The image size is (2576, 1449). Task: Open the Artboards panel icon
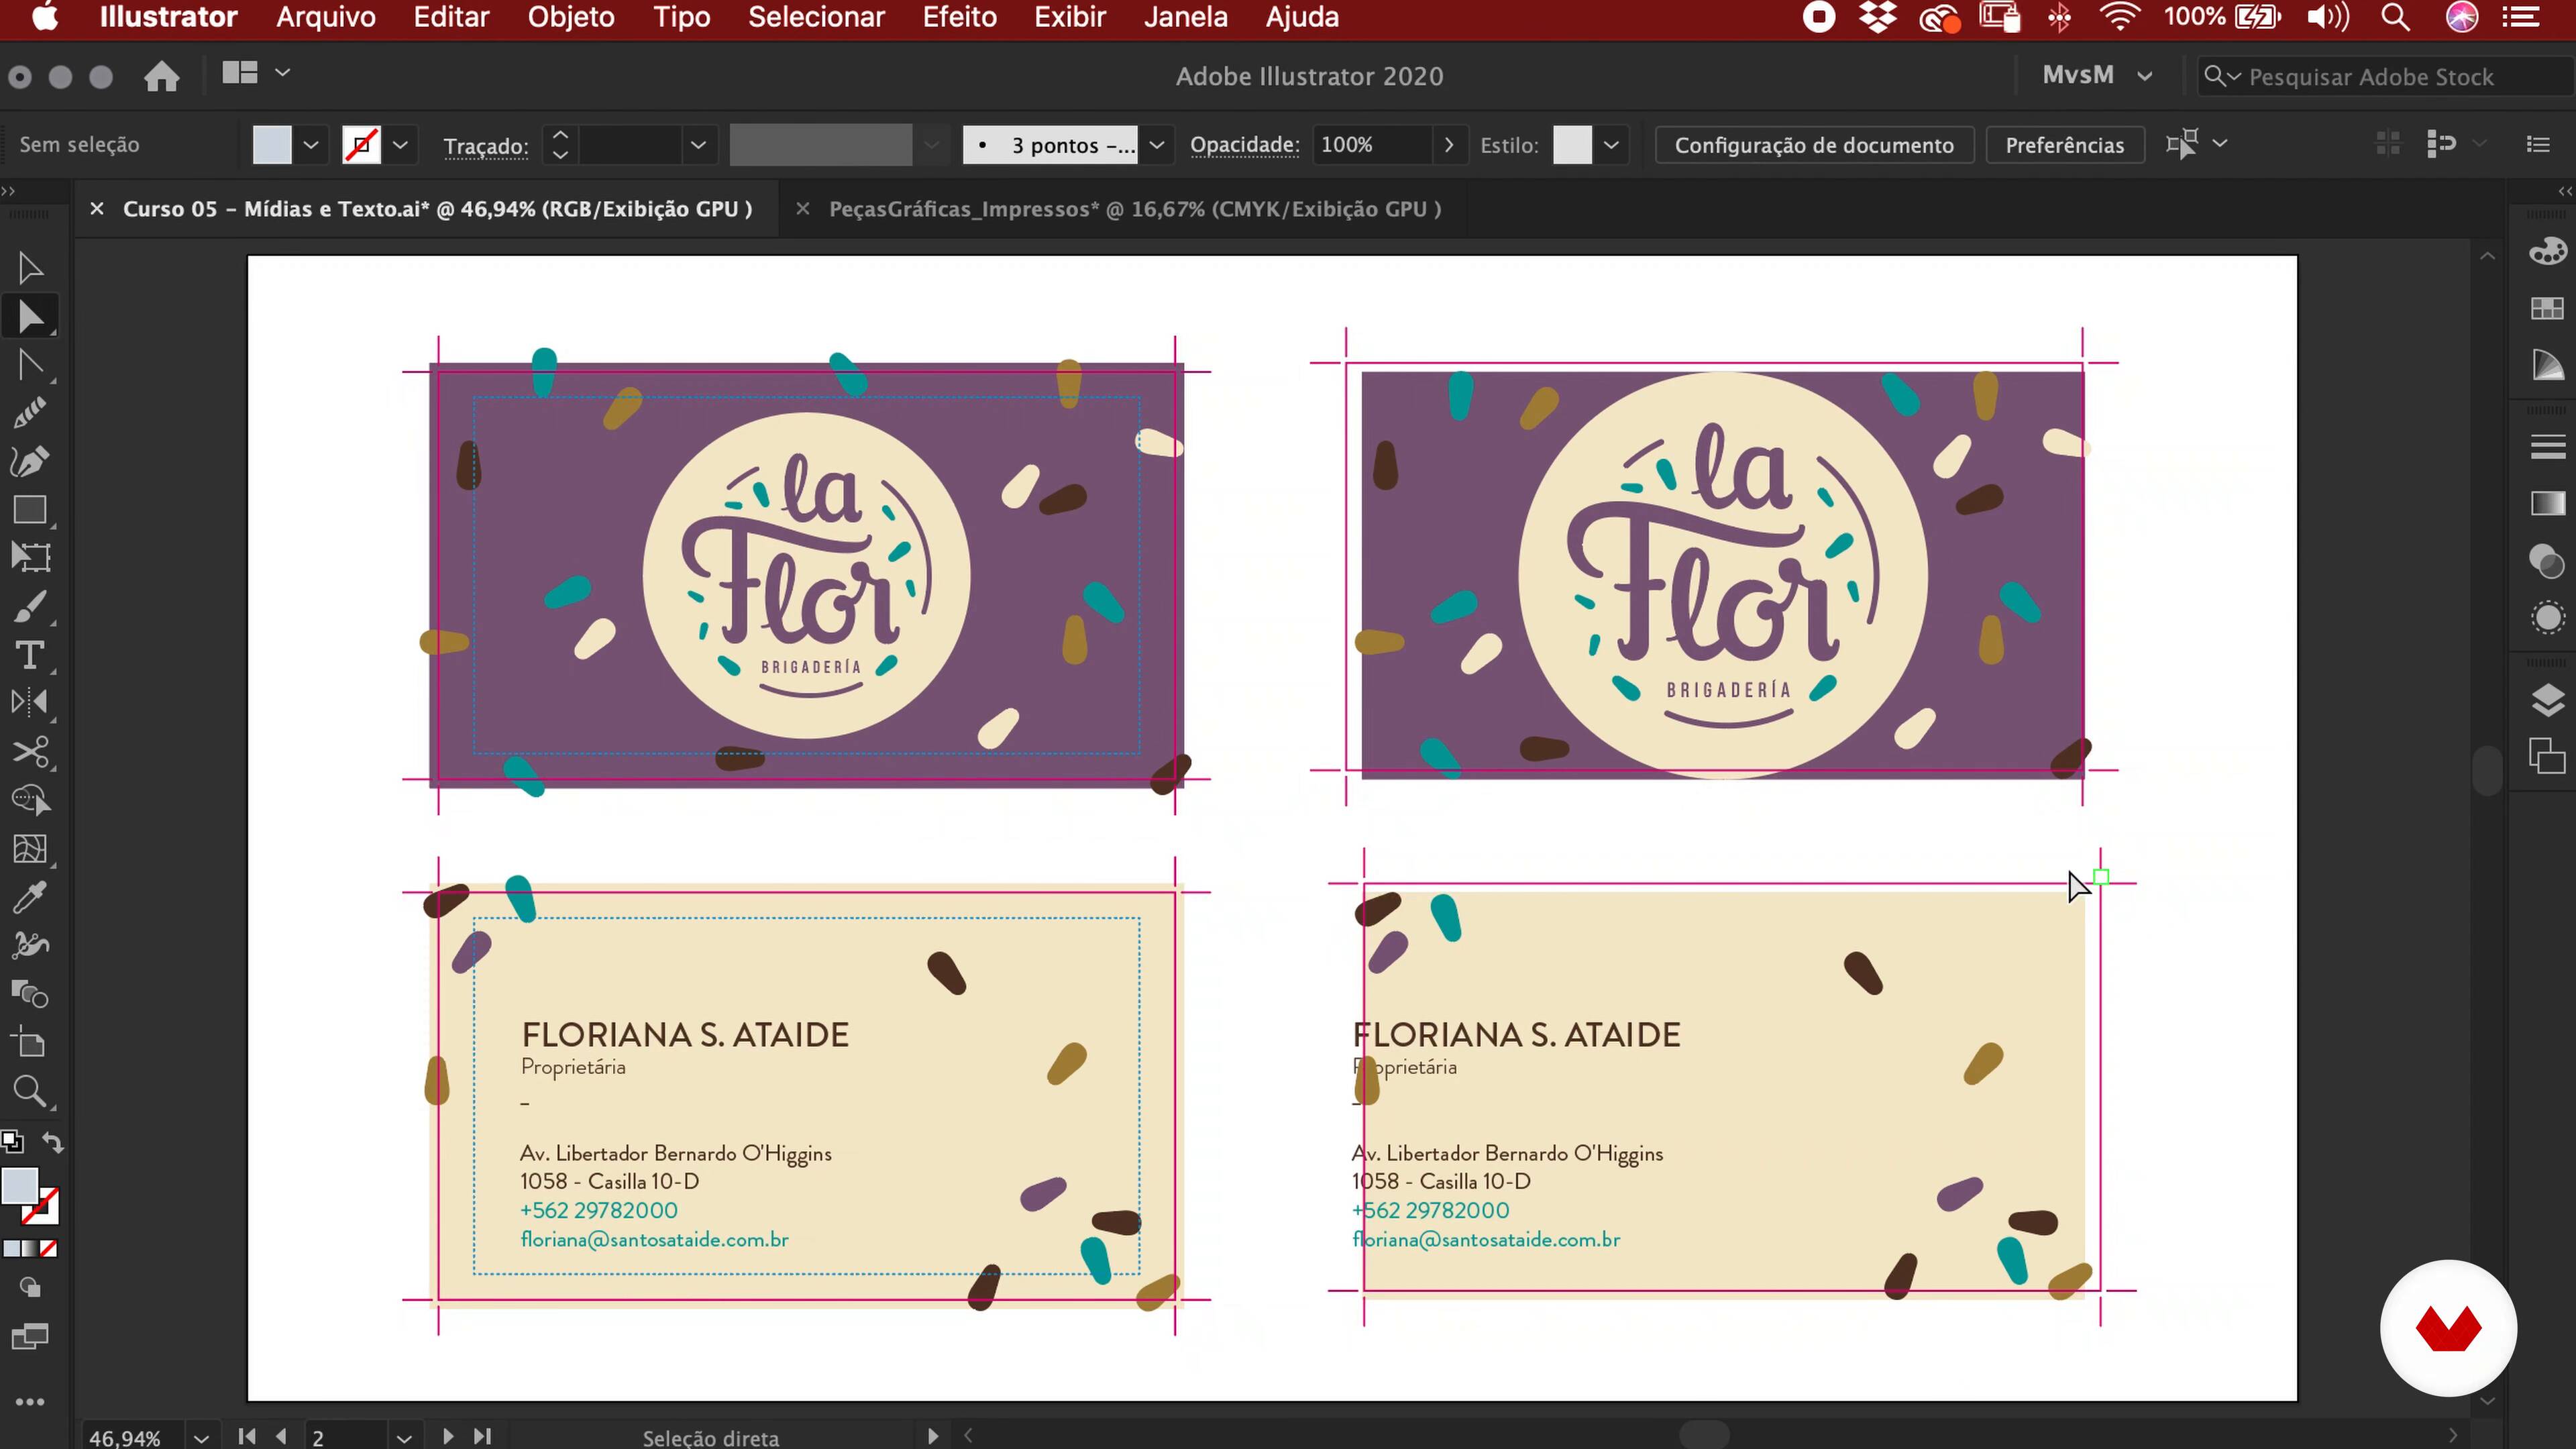(2547, 756)
